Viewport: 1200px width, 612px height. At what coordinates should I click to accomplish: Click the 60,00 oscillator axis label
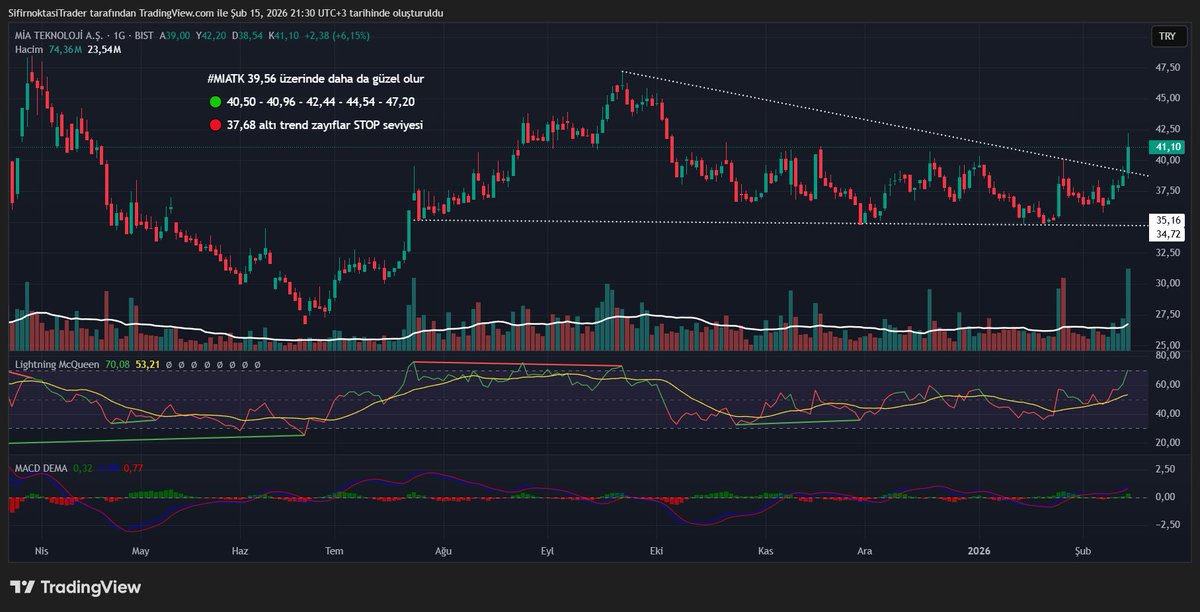pyautogui.click(x=1167, y=384)
